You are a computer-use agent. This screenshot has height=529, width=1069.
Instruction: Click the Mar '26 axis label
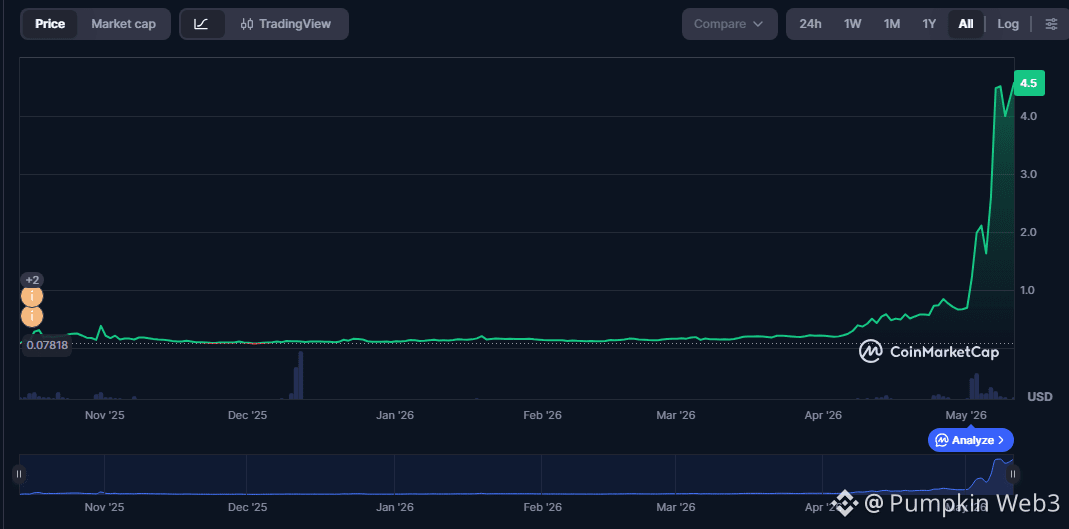[675, 415]
